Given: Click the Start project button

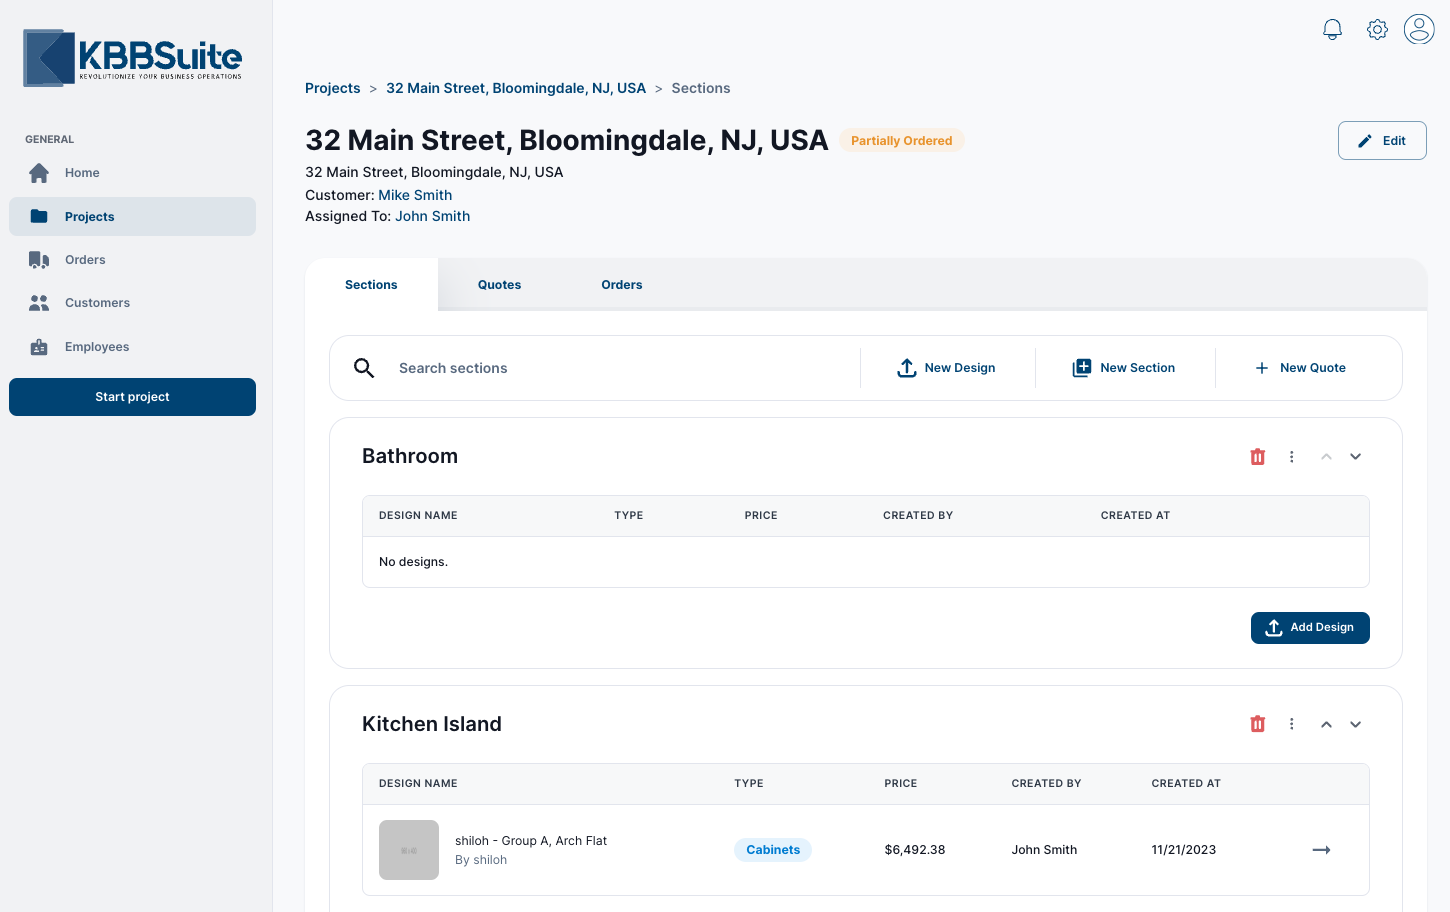Looking at the screenshot, I should coord(132,397).
